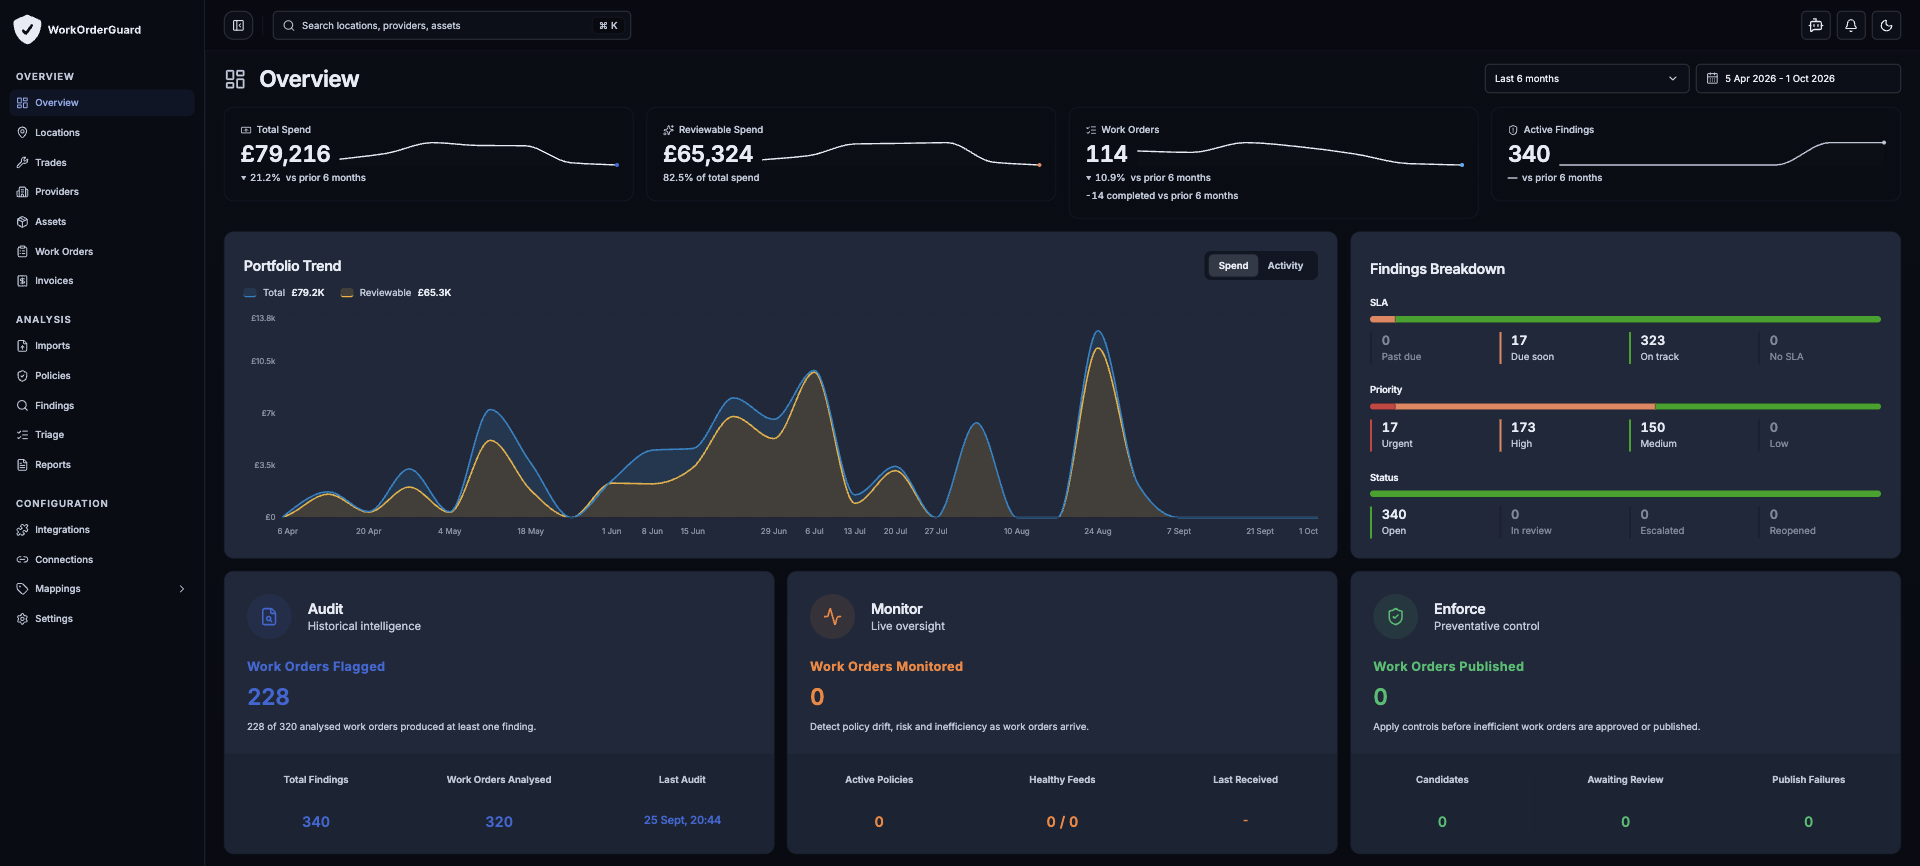Toggle the Total series legend
Screen dimensions: 1920x866
tap(284, 293)
